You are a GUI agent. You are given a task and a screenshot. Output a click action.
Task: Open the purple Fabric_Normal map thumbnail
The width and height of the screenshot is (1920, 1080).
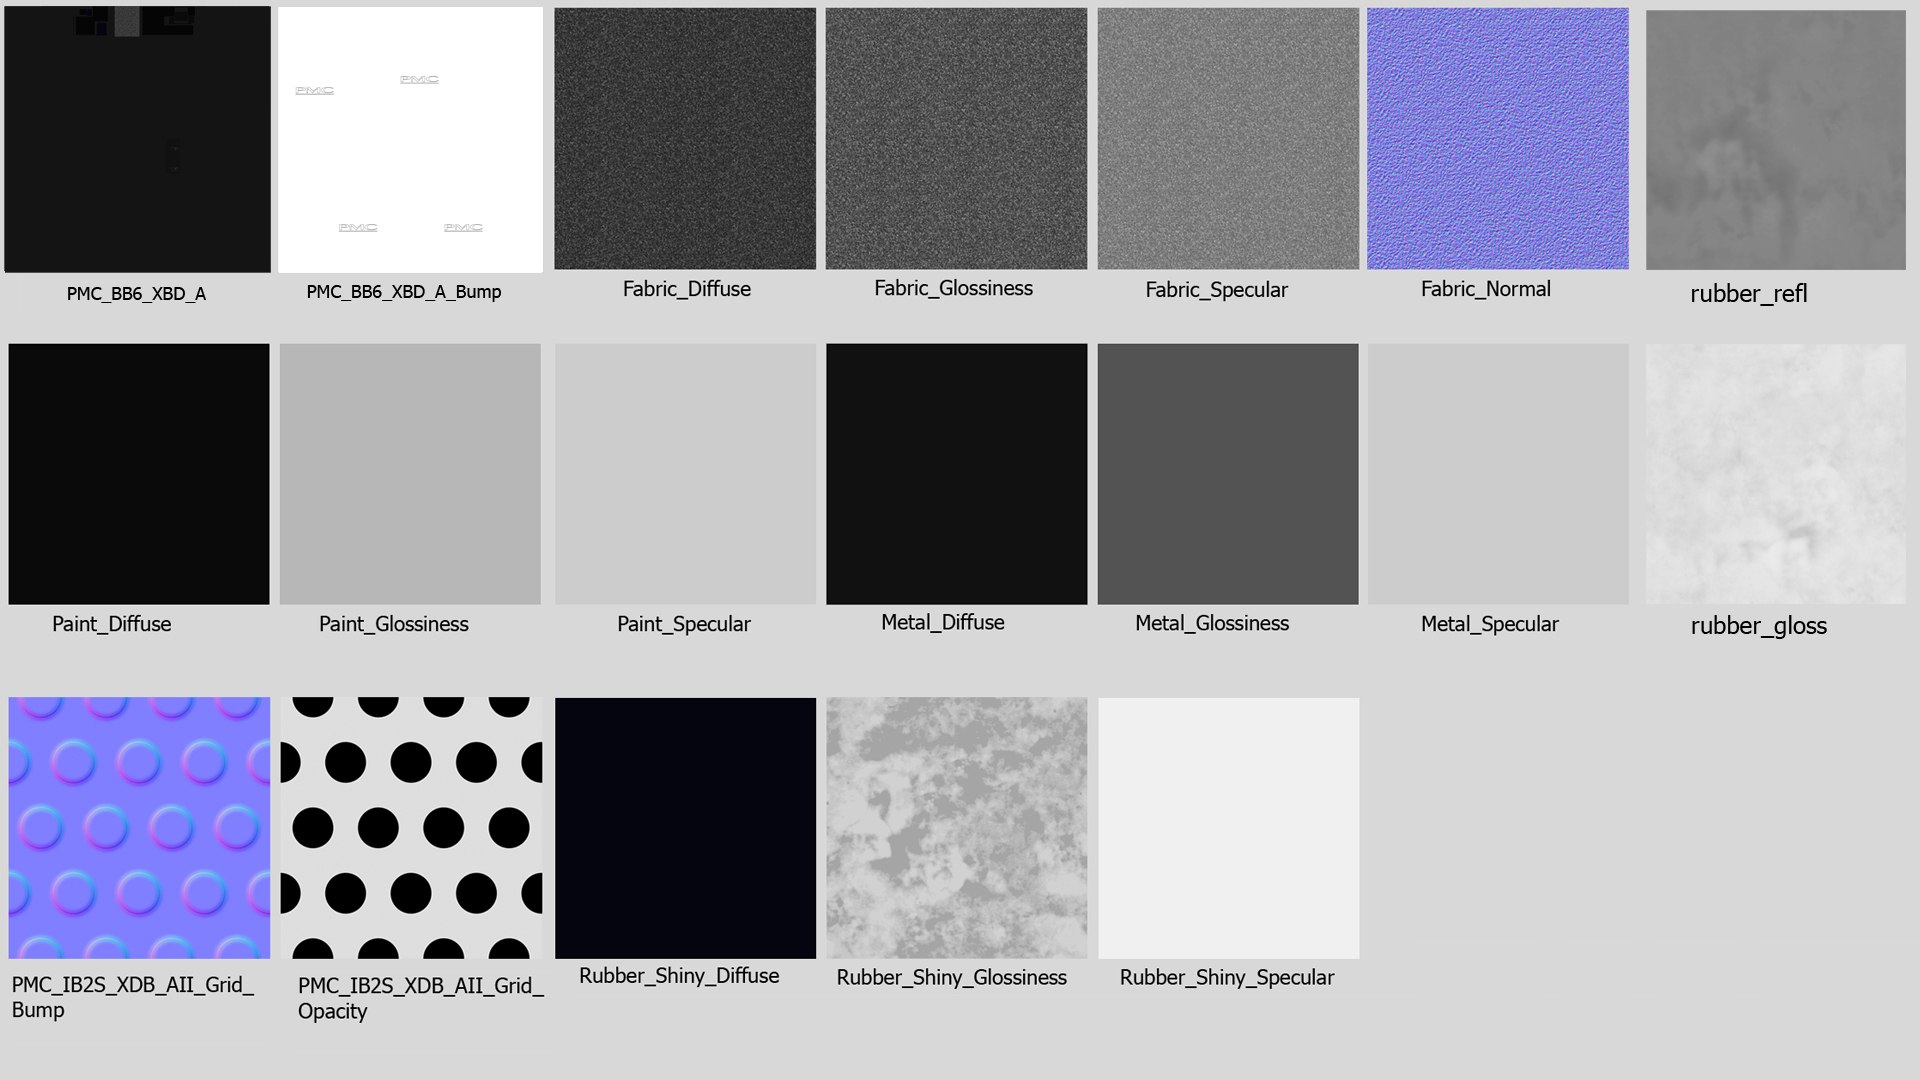coord(1497,138)
